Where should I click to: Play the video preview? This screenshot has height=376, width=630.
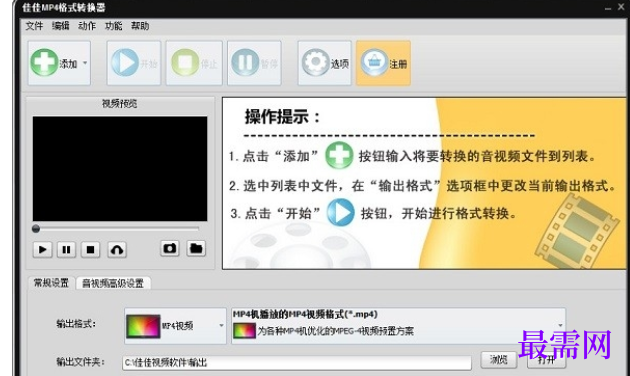point(42,250)
